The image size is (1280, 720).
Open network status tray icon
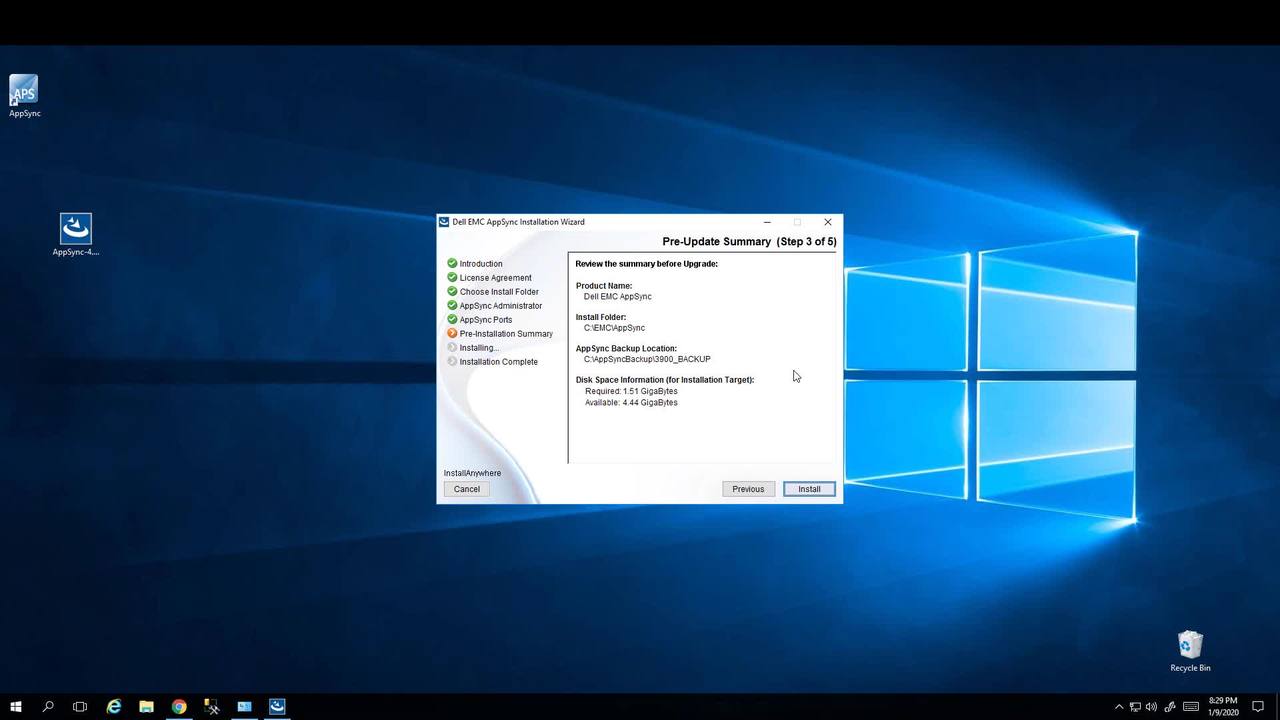pyautogui.click(x=1135, y=707)
